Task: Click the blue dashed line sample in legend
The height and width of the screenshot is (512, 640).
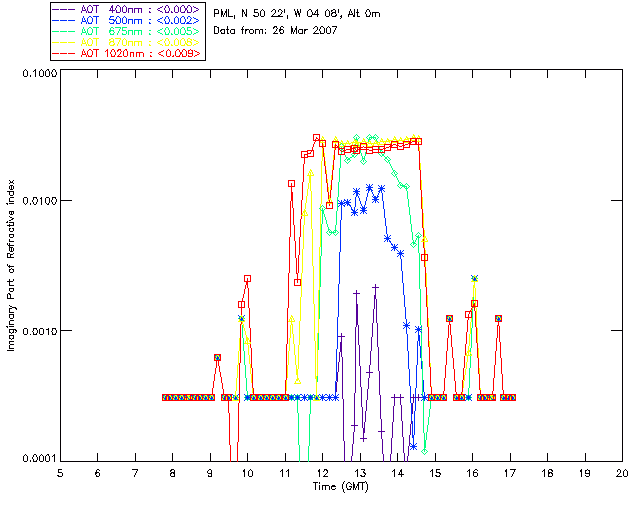Action: click(64, 21)
